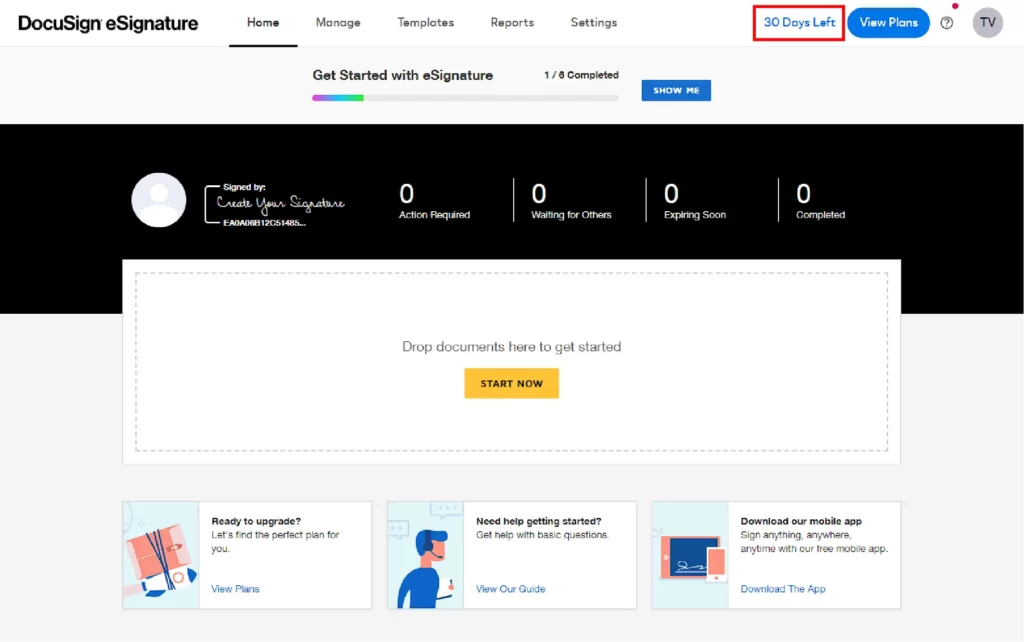Click the Drop documents here area text

pyautogui.click(x=511, y=347)
